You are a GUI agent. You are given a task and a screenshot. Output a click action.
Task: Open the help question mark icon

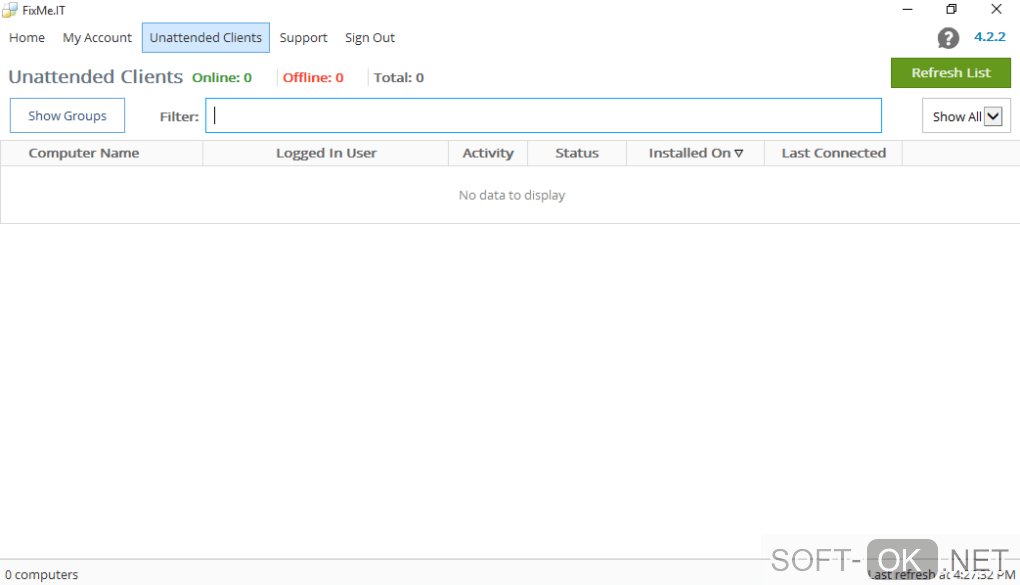tap(948, 38)
